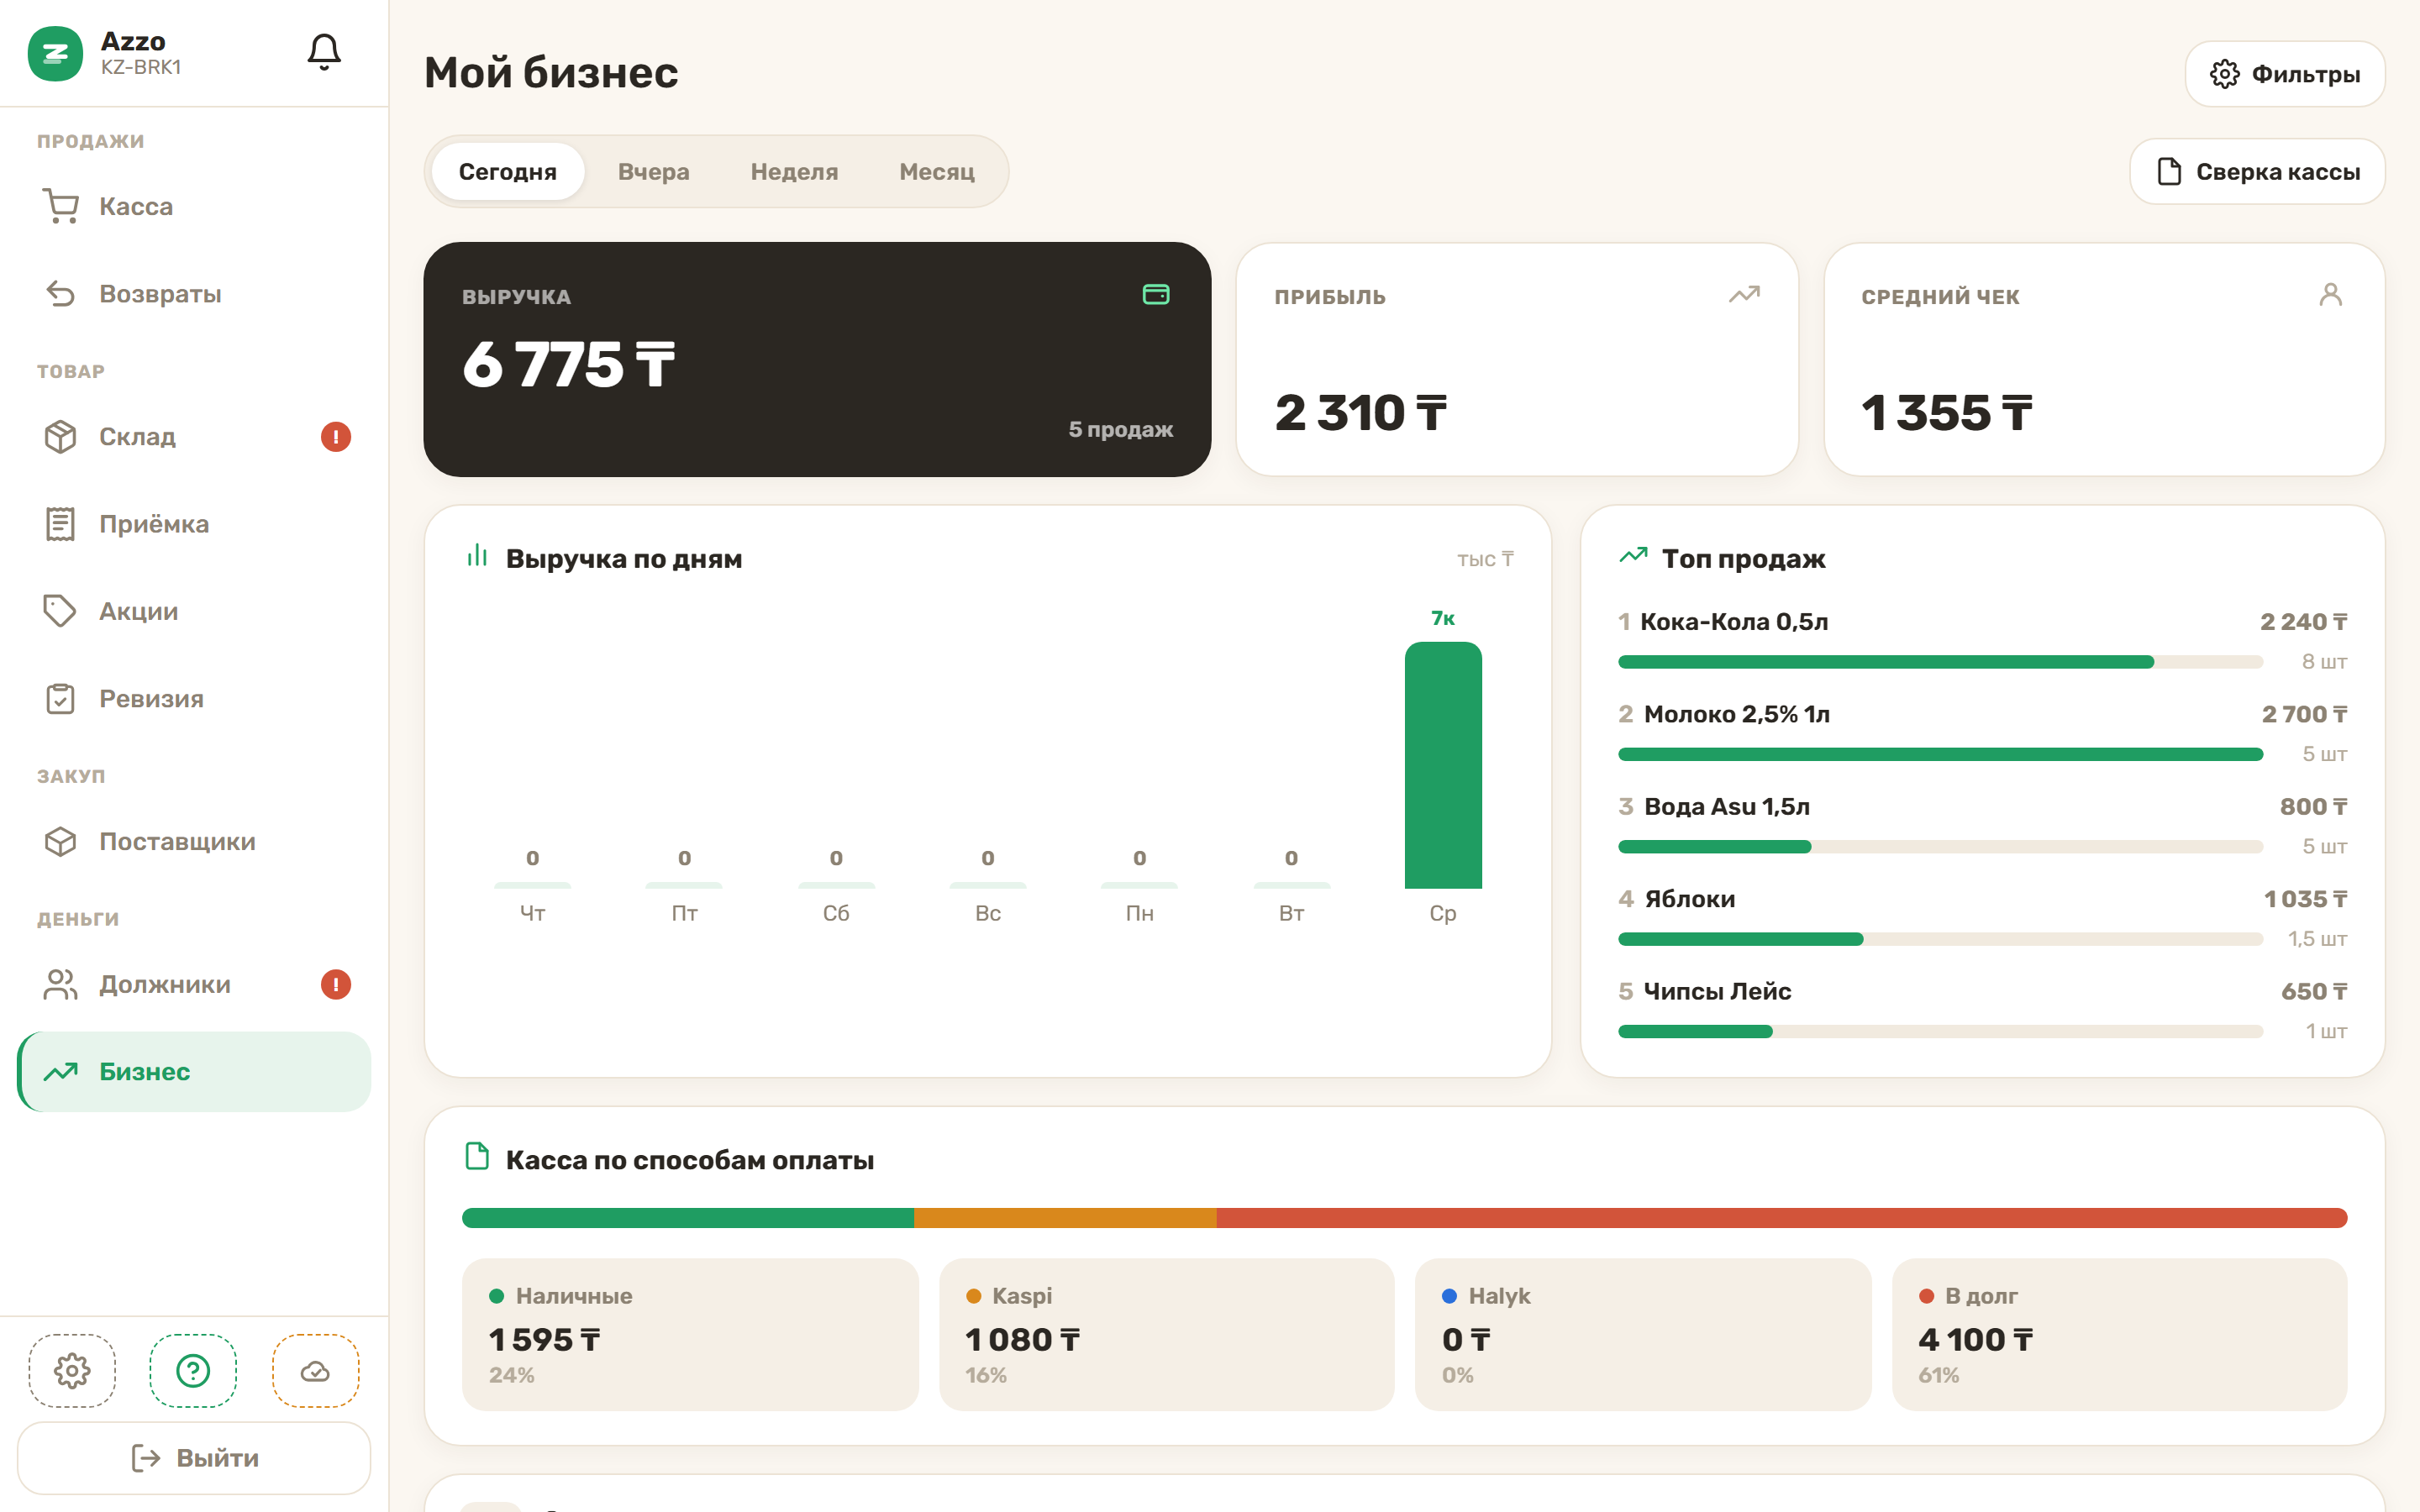2420x1512 pixels.
Task: Click Чипсы Лейс item name
Action: (x=1717, y=991)
